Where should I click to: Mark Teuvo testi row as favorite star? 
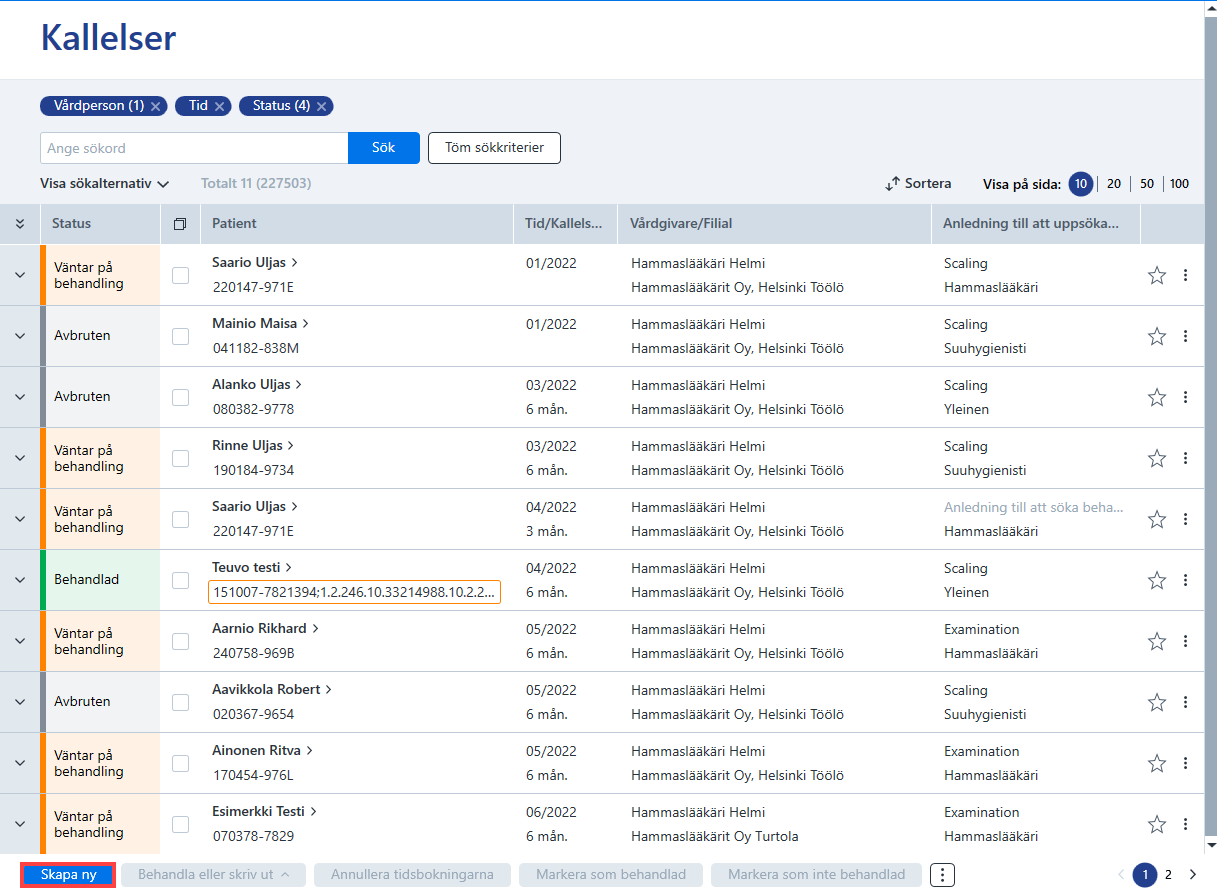[x=1157, y=580]
